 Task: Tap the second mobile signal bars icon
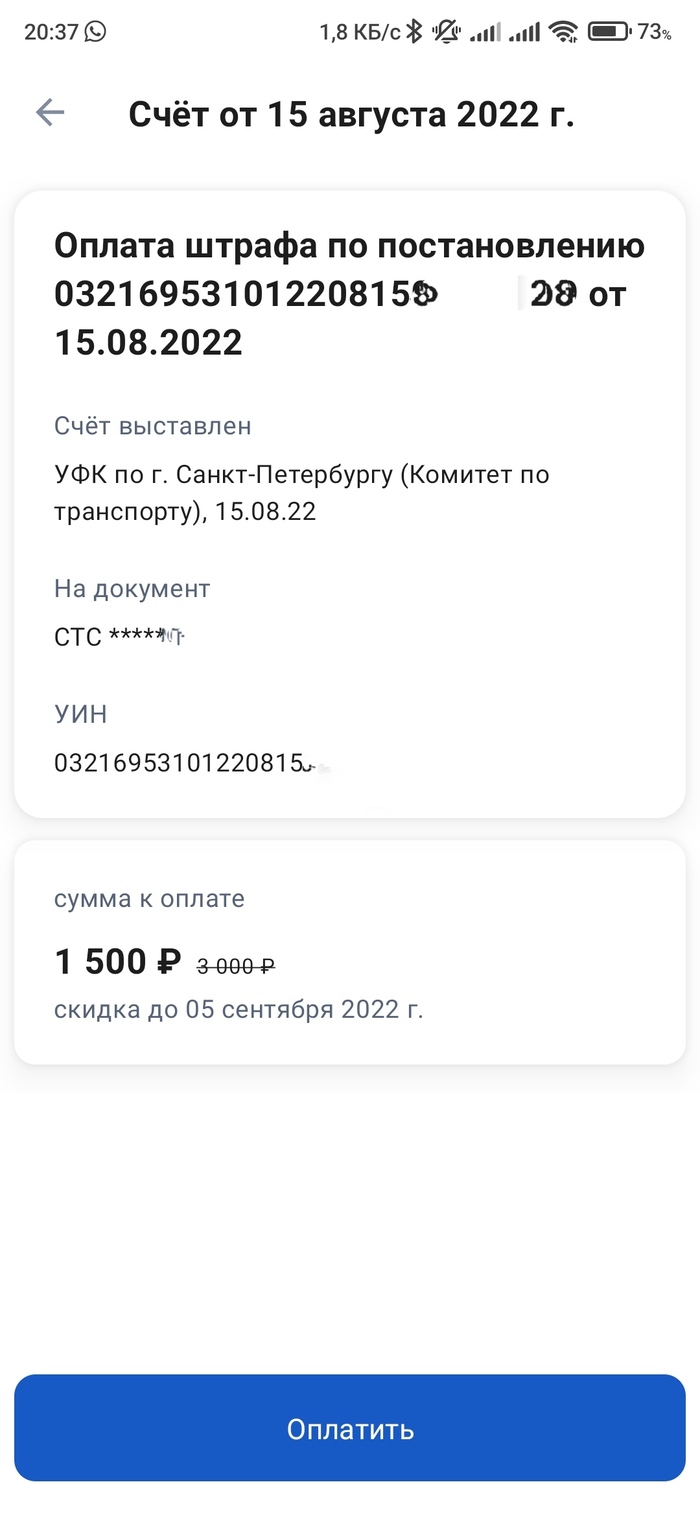point(524,33)
